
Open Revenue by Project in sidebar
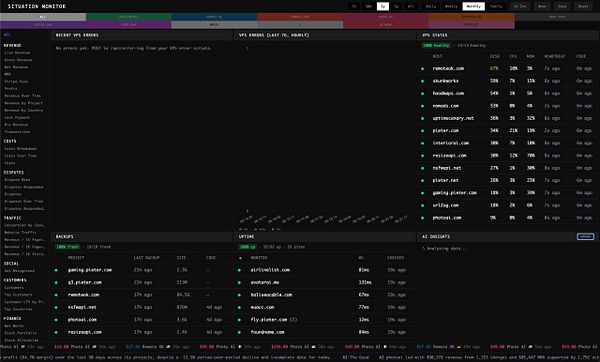tap(23, 103)
